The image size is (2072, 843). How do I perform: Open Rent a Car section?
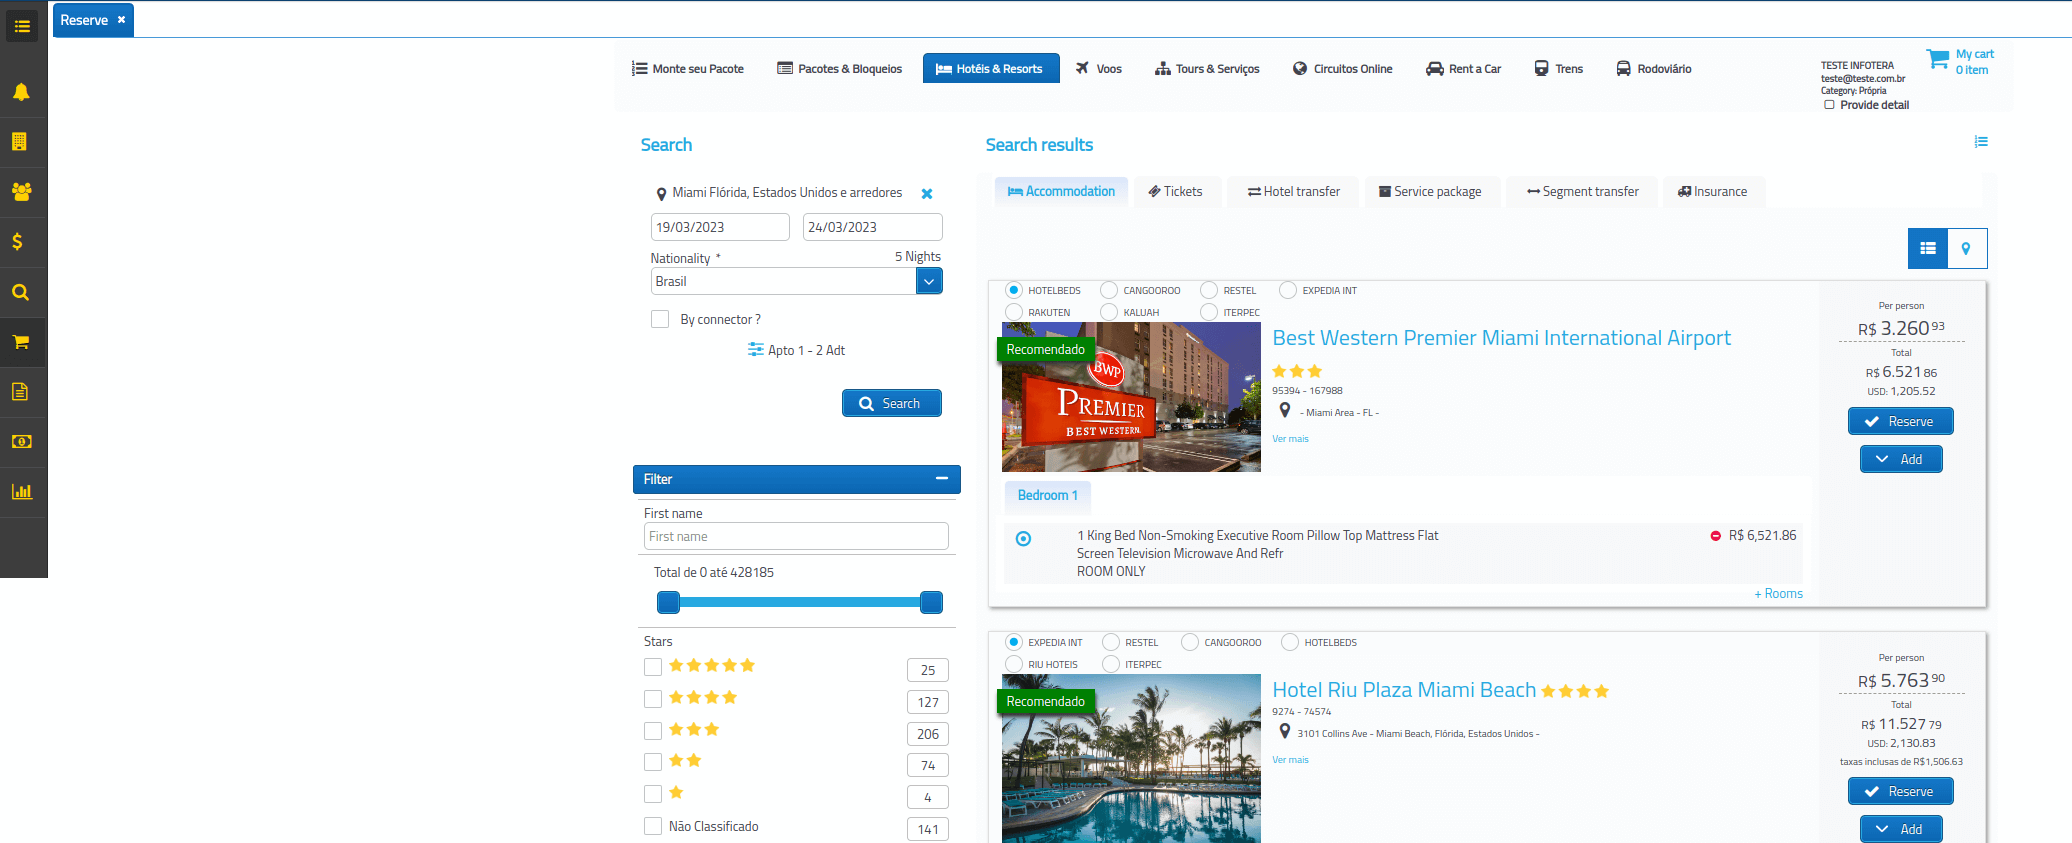[1463, 69]
